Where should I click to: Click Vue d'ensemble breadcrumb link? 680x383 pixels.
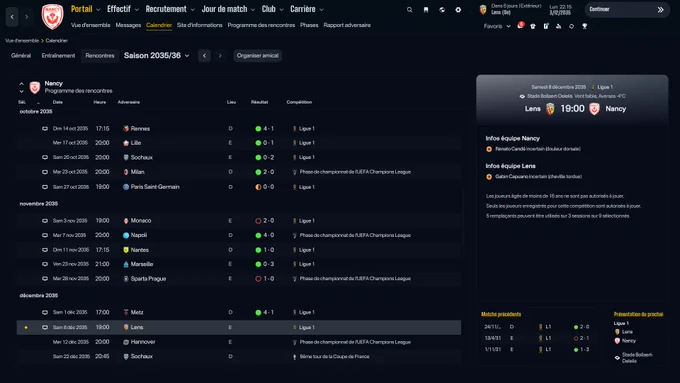coord(22,40)
